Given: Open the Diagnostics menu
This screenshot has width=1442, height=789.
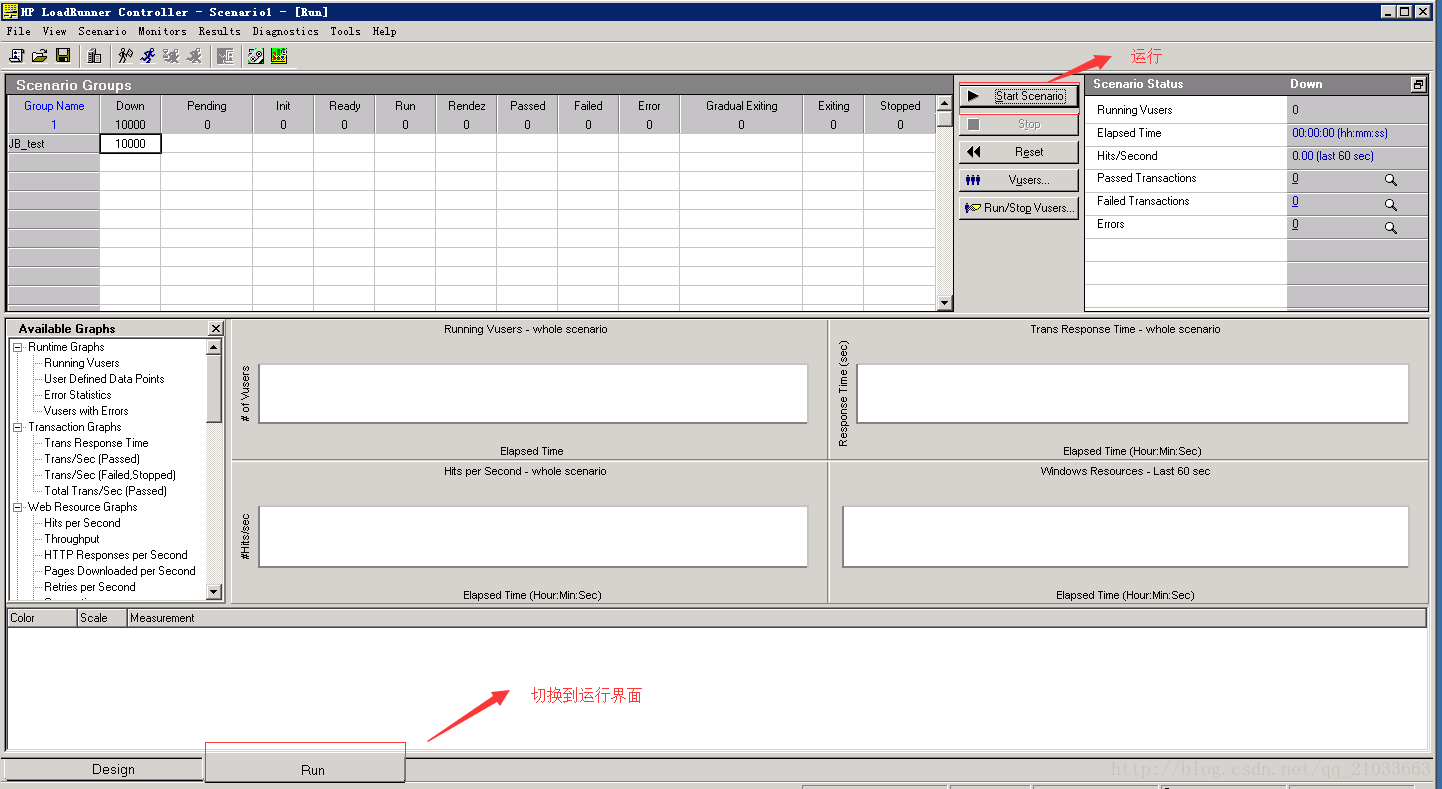Looking at the screenshot, I should pyautogui.click(x=285, y=31).
